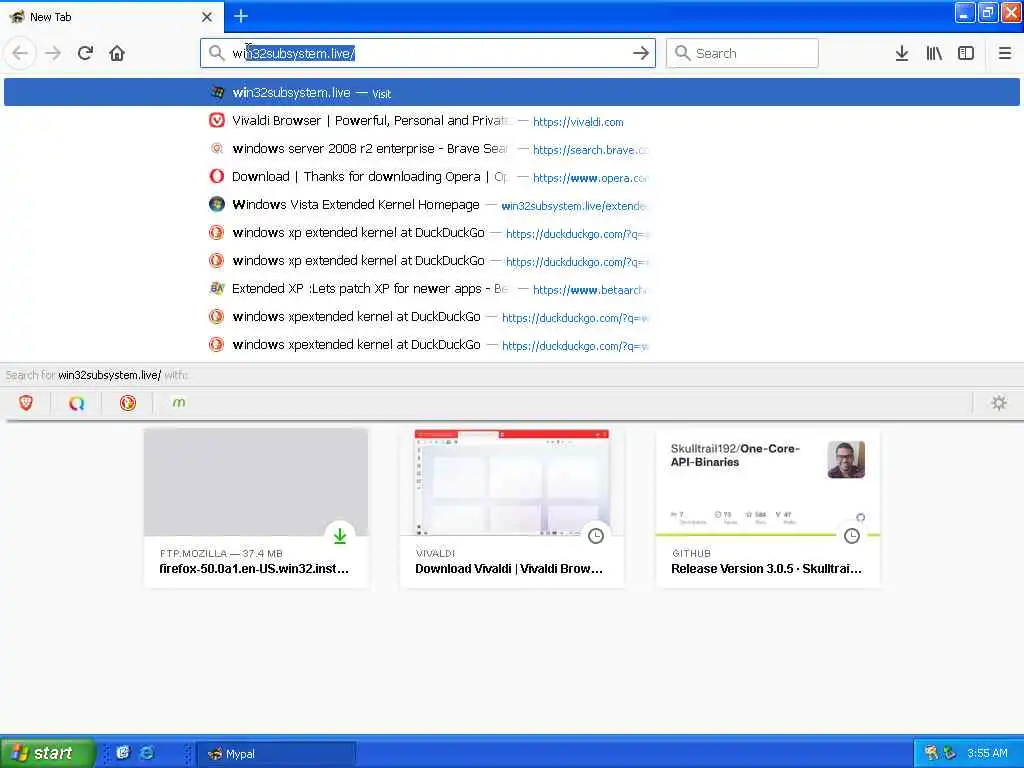
Task: Click Brave Search favicon in suggestions
Action: [x=216, y=149]
